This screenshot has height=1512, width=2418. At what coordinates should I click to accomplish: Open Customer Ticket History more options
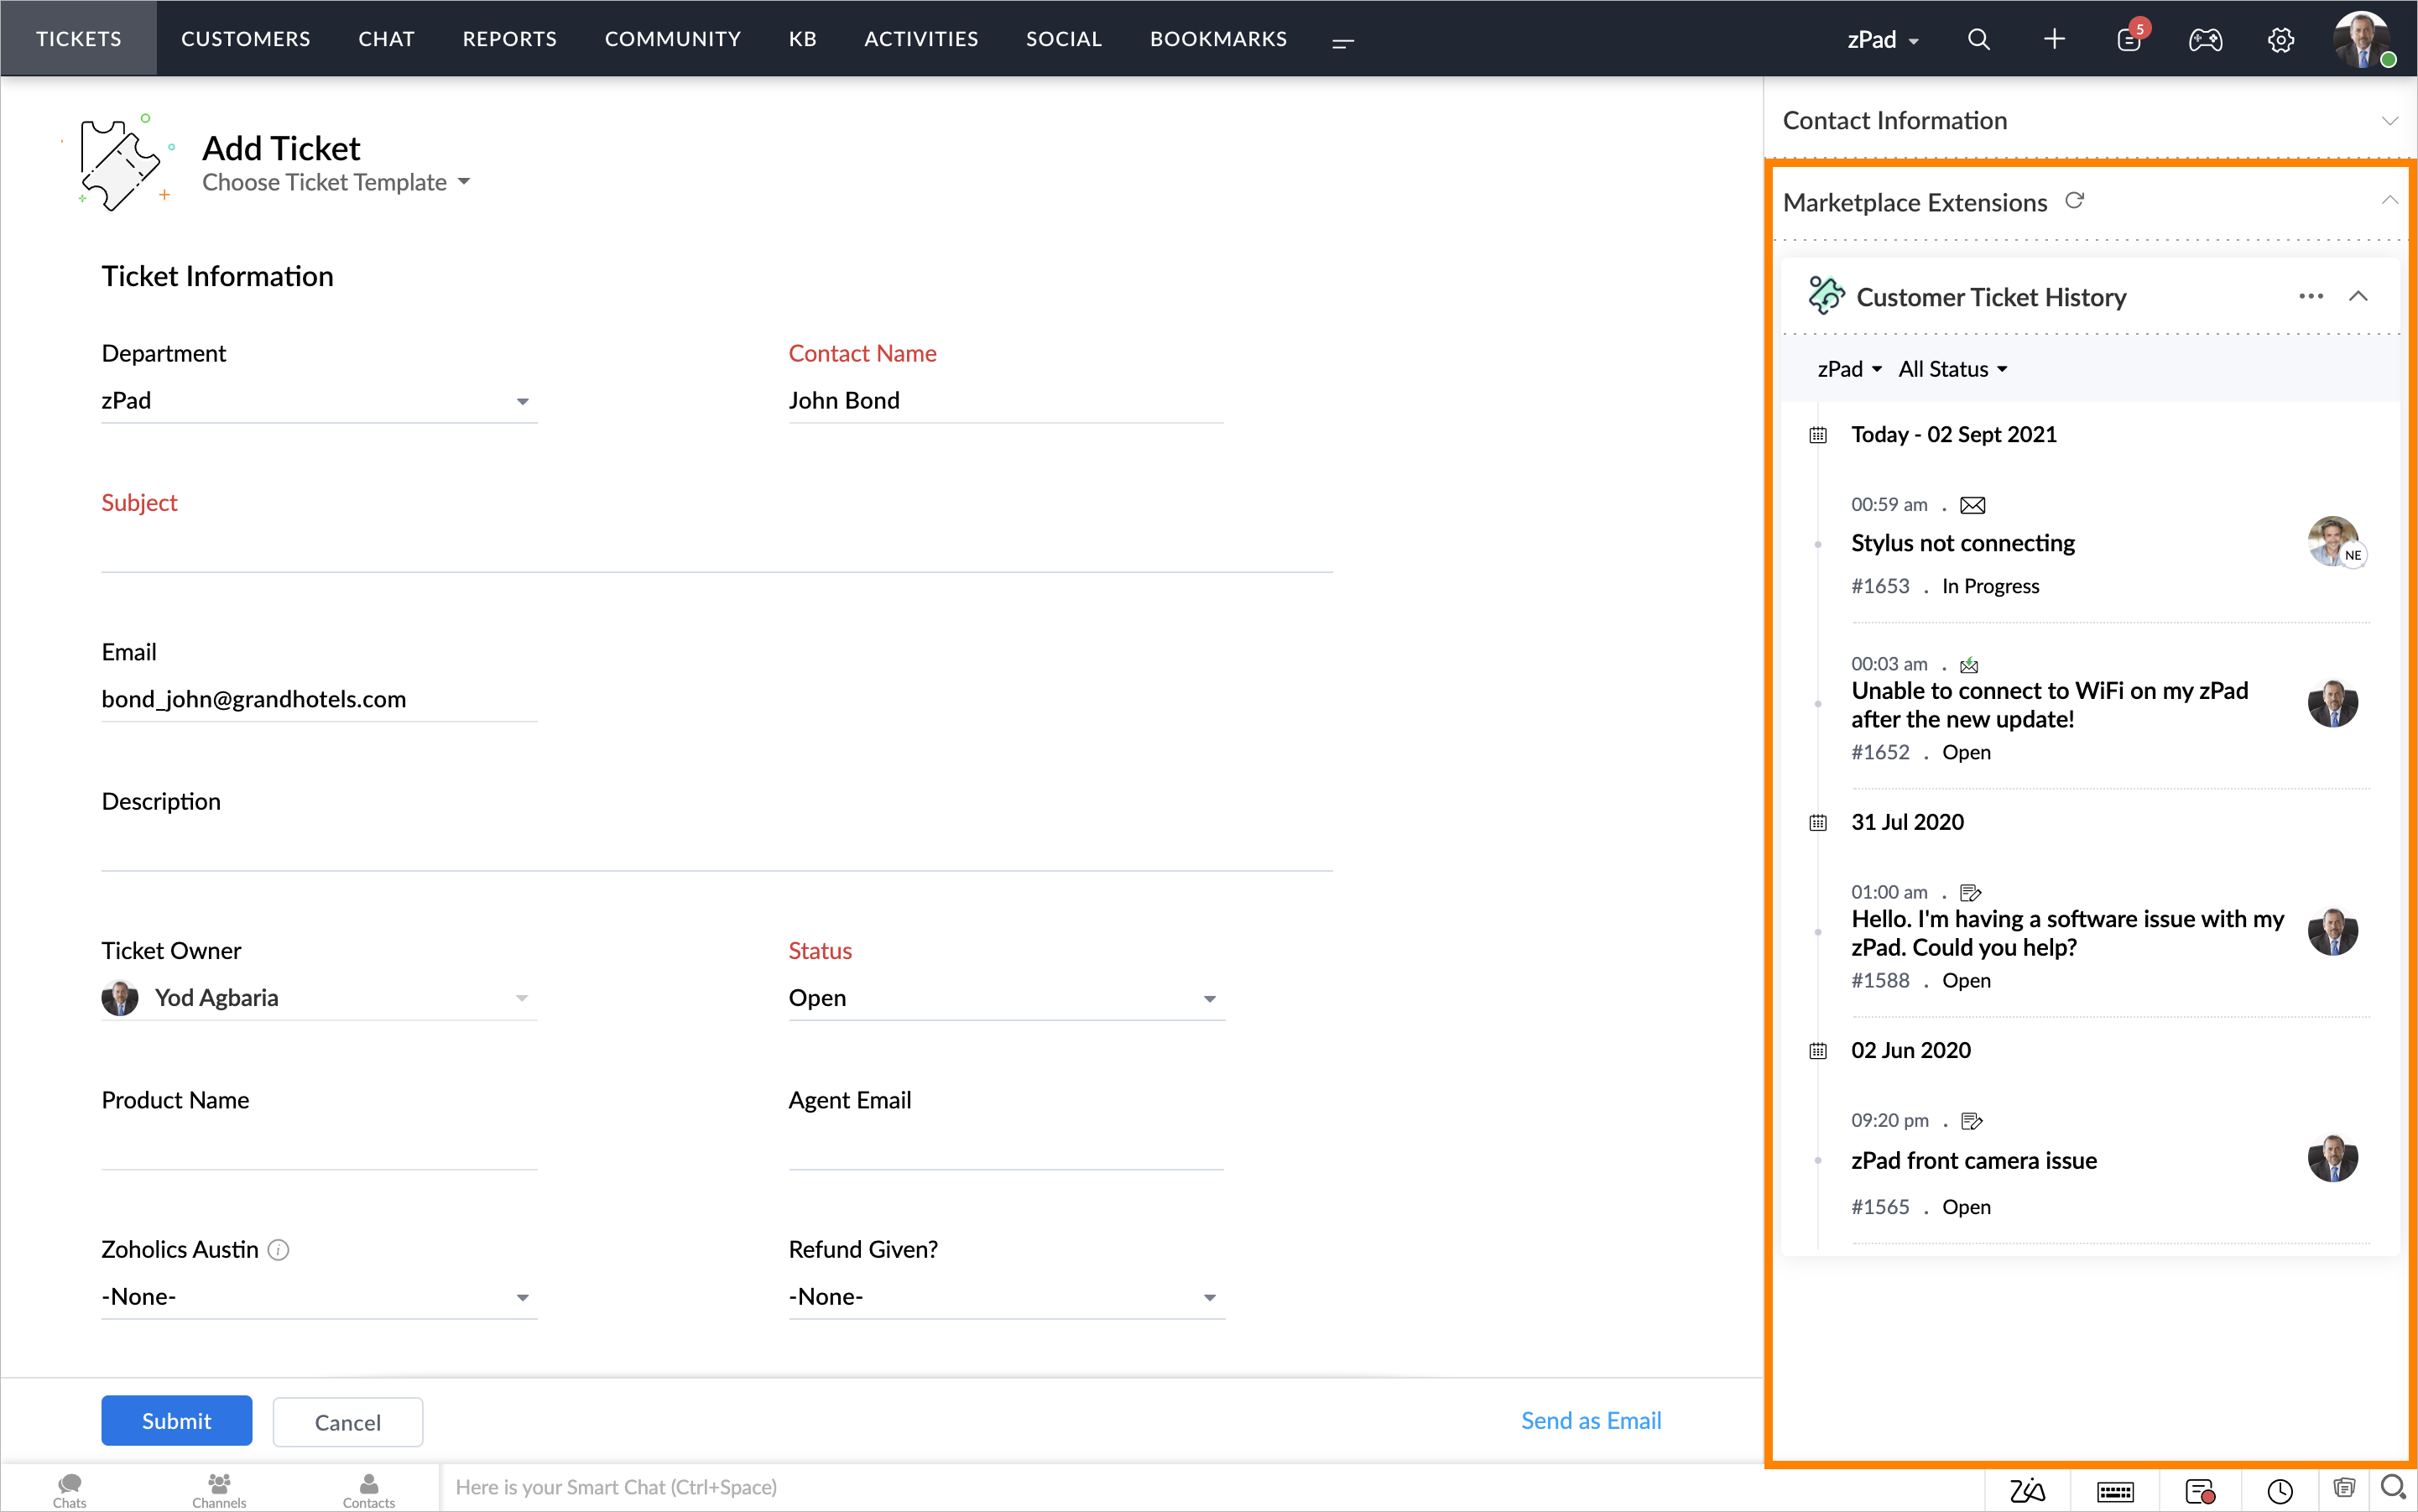pos(2310,296)
